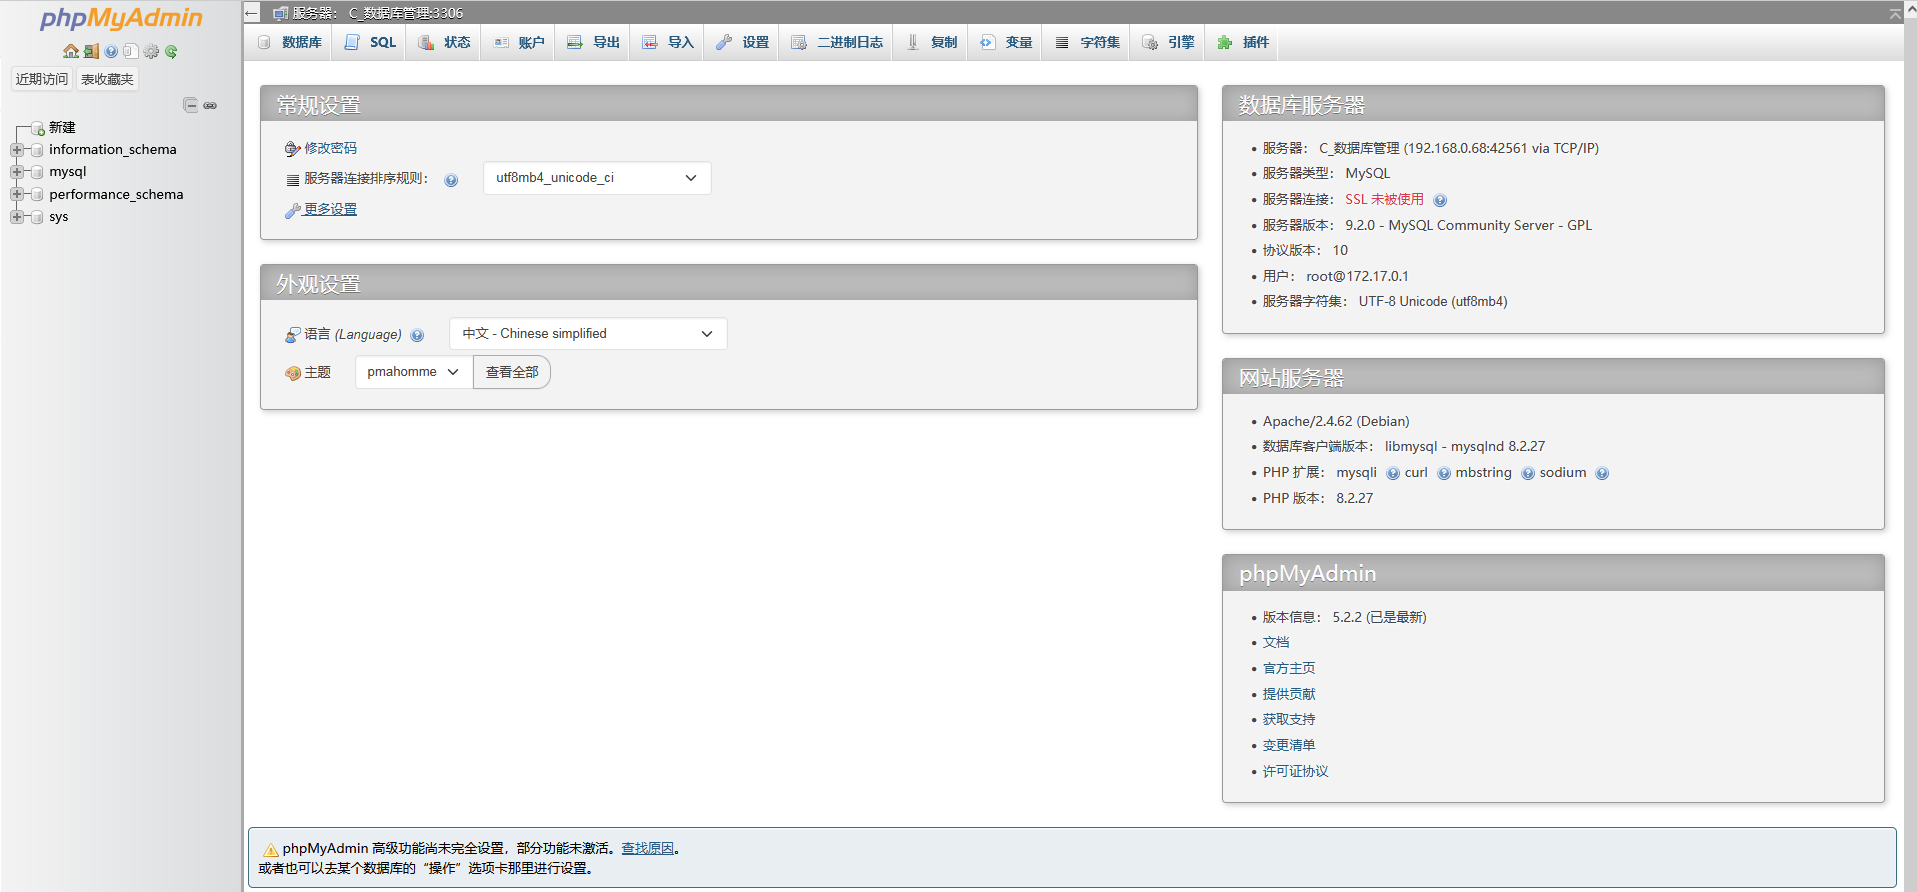Open the 变量 variables tab

pyautogui.click(x=1006, y=42)
